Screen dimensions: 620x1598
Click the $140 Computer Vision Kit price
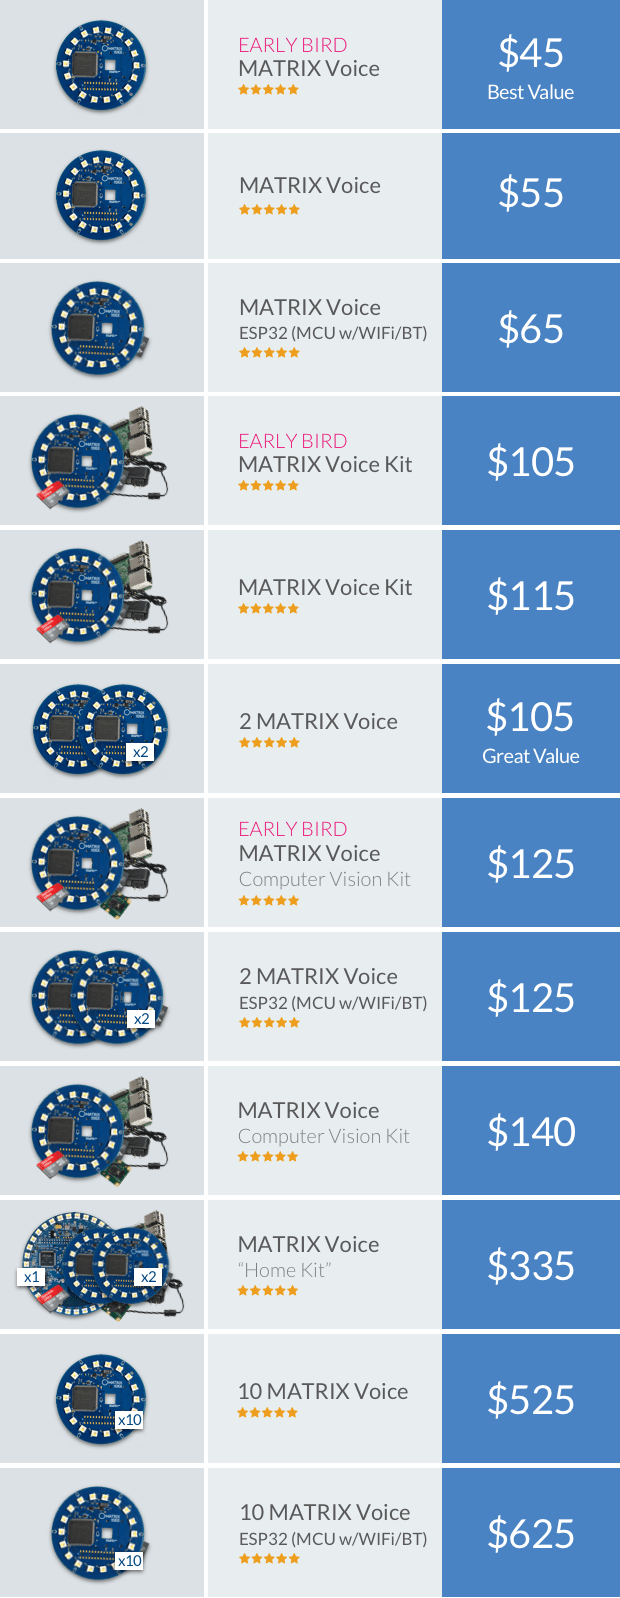point(531,1131)
